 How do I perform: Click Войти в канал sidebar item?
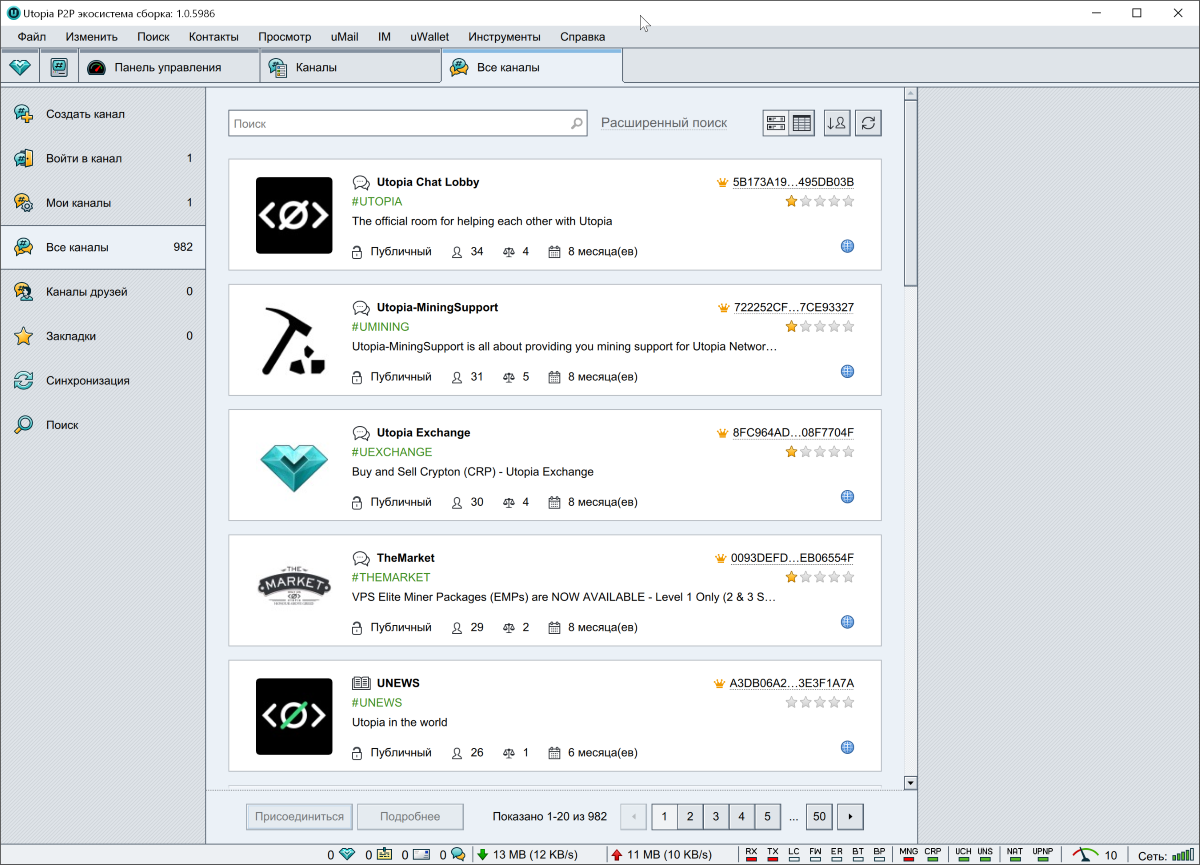point(103,158)
